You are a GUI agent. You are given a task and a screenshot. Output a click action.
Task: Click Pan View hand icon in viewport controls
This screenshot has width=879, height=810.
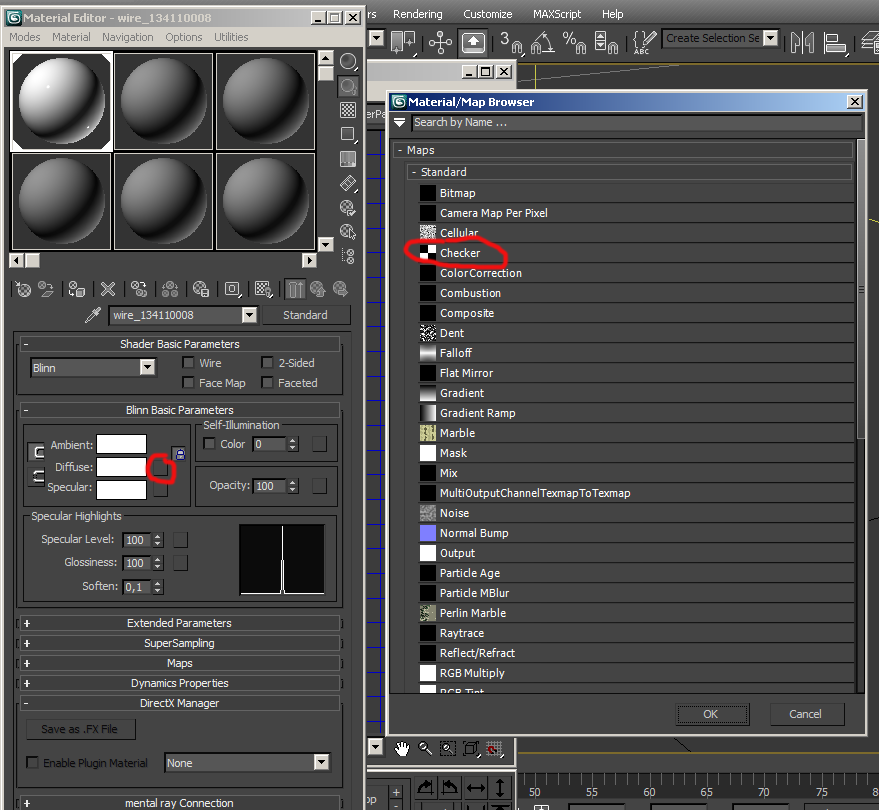(401, 748)
